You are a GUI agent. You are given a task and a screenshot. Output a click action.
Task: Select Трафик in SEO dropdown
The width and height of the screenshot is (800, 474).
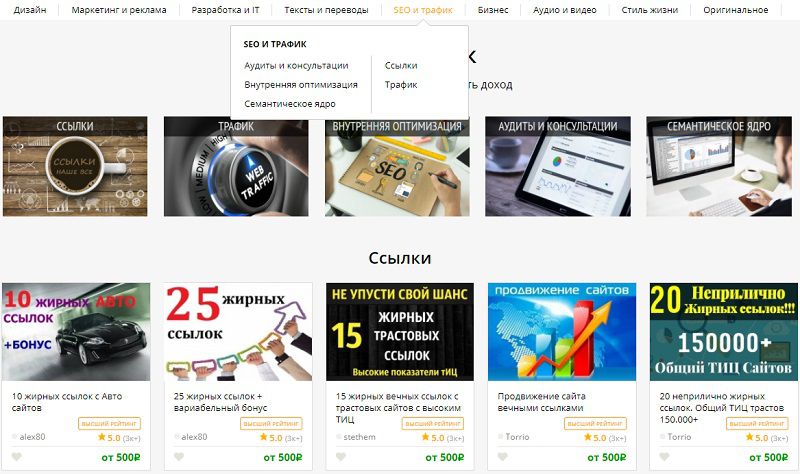tap(401, 85)
